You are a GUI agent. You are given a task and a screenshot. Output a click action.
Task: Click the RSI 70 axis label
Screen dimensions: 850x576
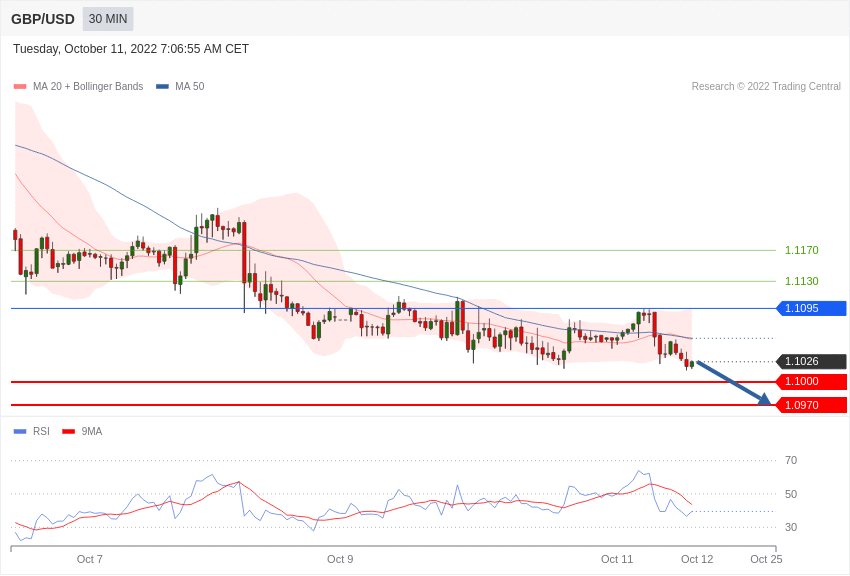[x=791, y=461]
